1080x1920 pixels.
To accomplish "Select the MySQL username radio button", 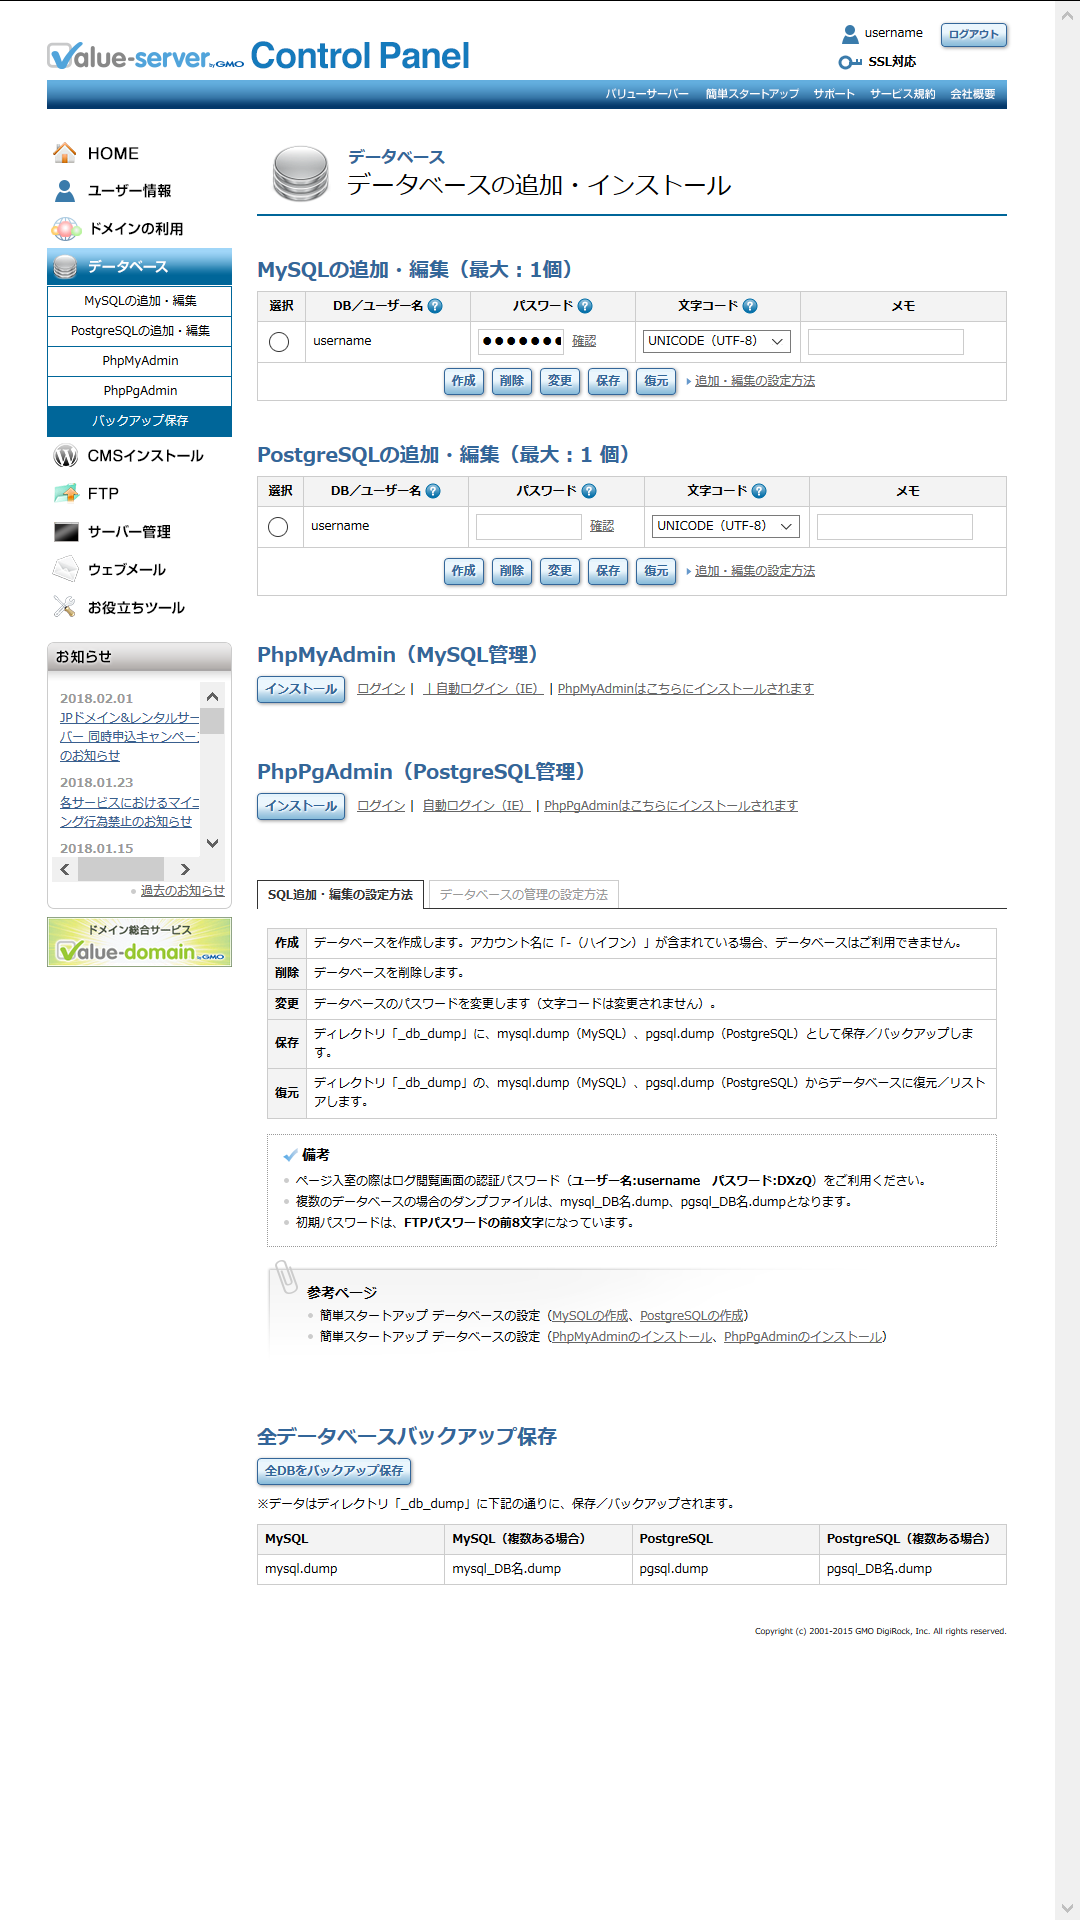I will coord(279,342).
